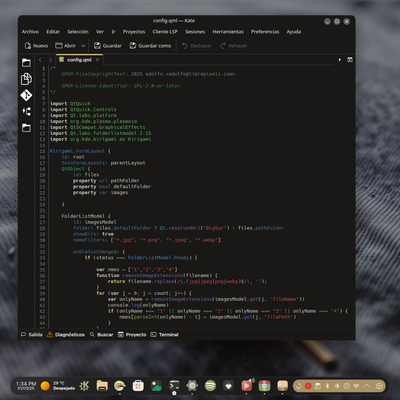
Task: Open the Sesiones menu
Action: [x=195, y=32]
